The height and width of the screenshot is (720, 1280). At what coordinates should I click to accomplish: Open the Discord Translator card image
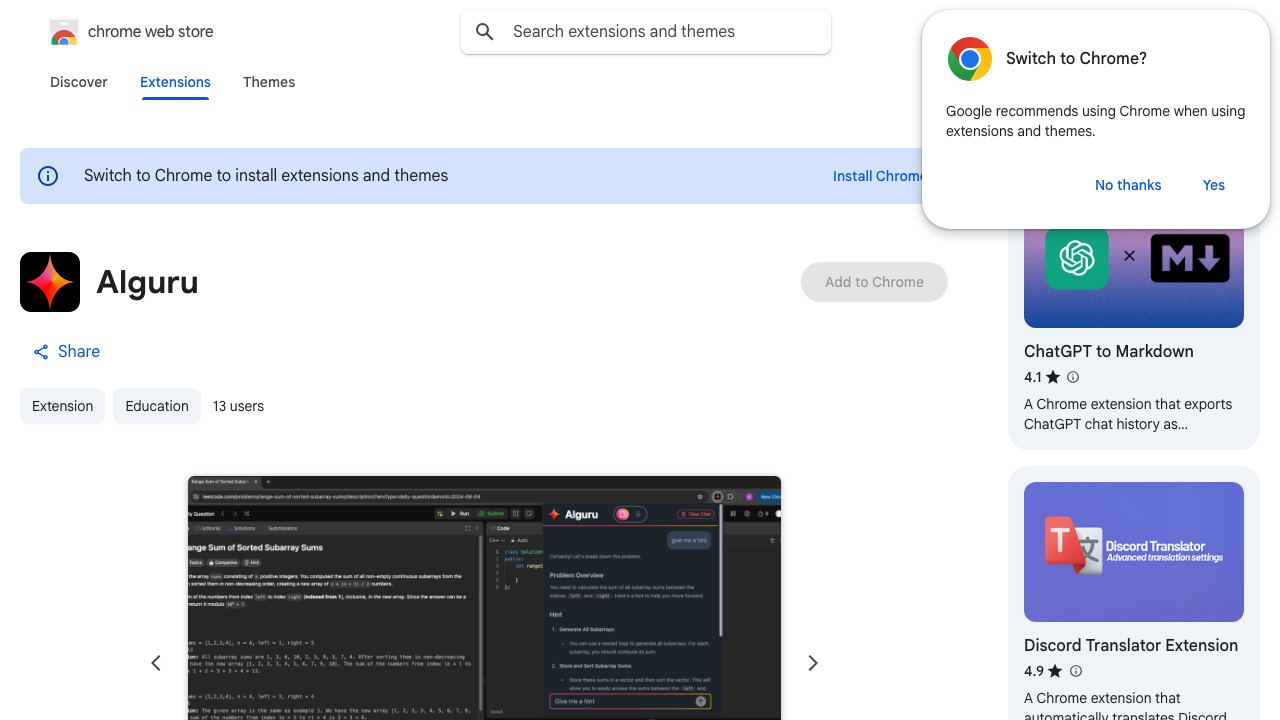(1134, 552)
